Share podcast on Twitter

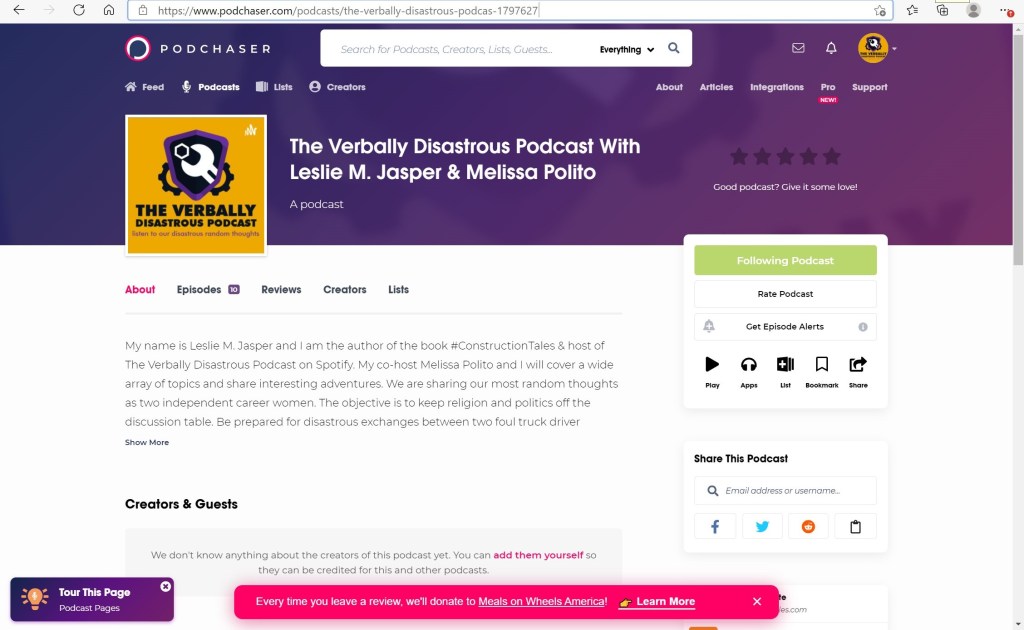point(762,526)
